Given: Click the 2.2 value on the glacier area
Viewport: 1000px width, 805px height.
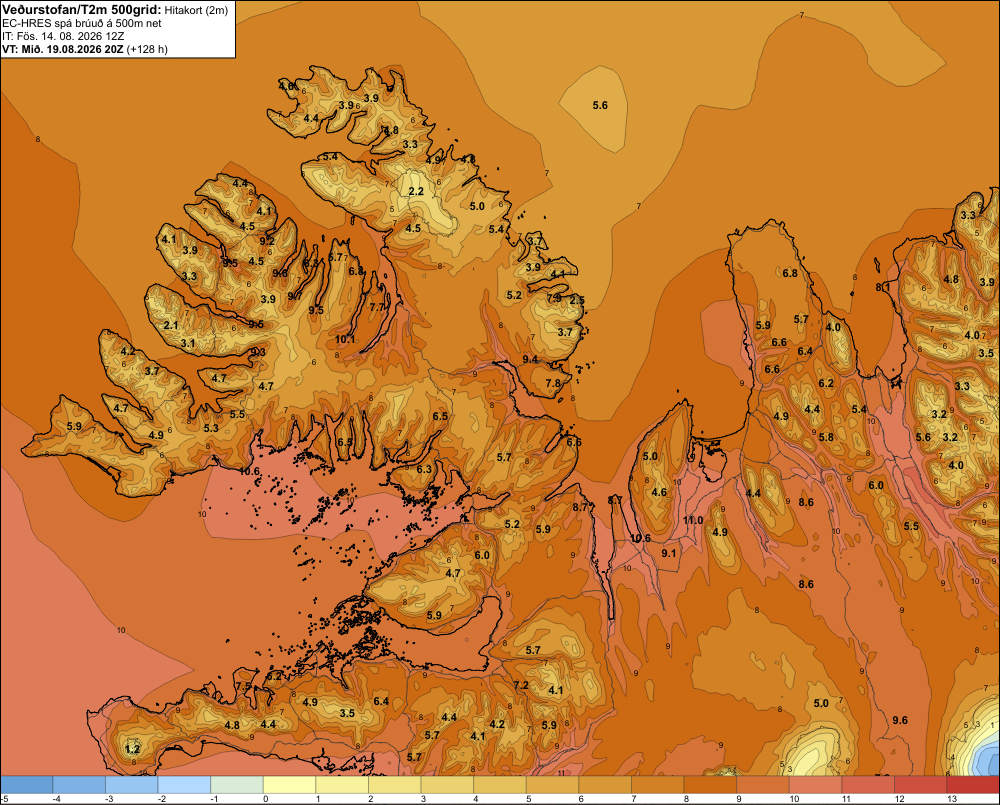Looking at the screenshot, I should click(x=416, y=191).
